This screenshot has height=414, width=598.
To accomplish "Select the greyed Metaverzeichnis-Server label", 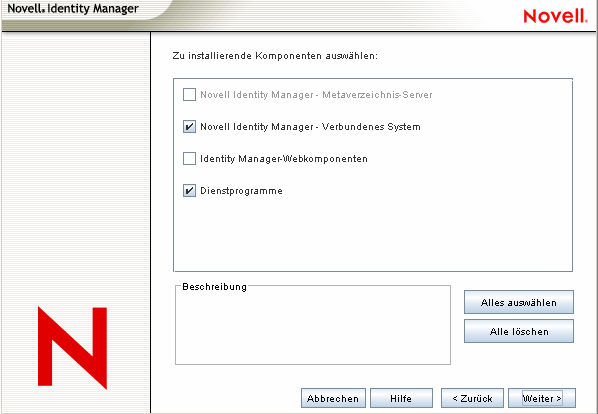I will (x=316, y=95).
